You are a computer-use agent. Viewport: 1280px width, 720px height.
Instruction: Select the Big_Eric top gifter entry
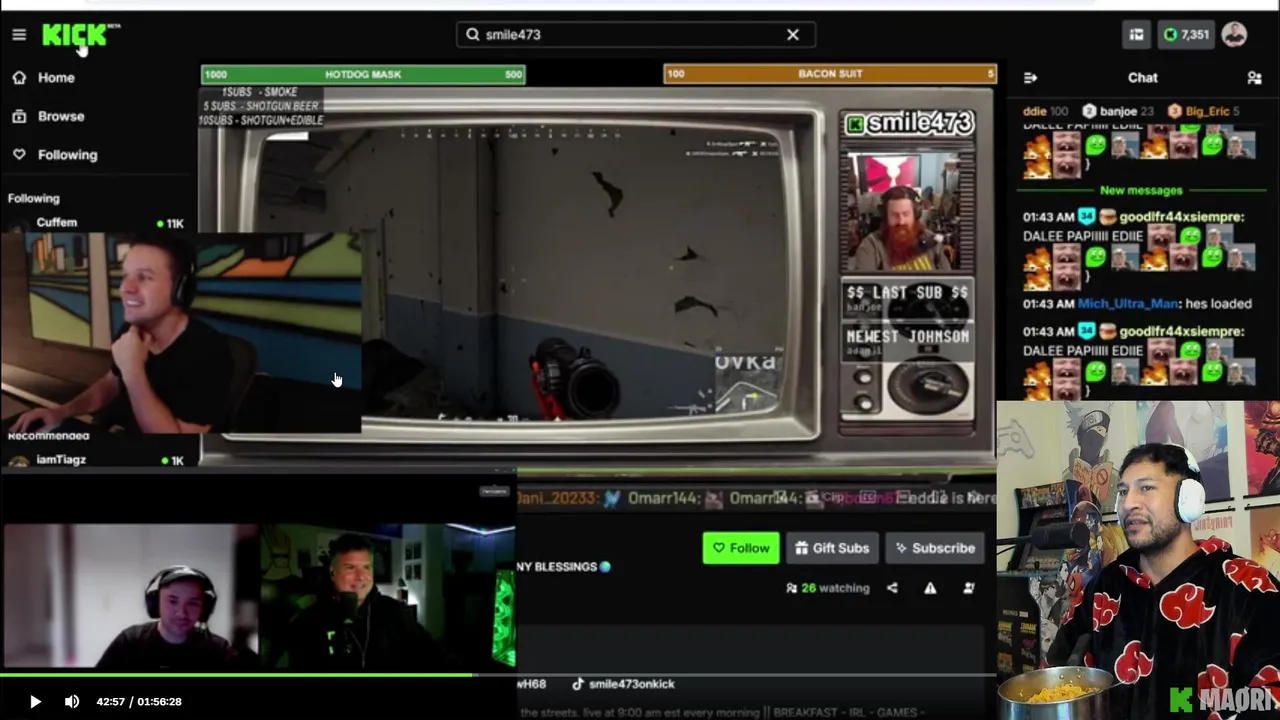[1204, 111]
